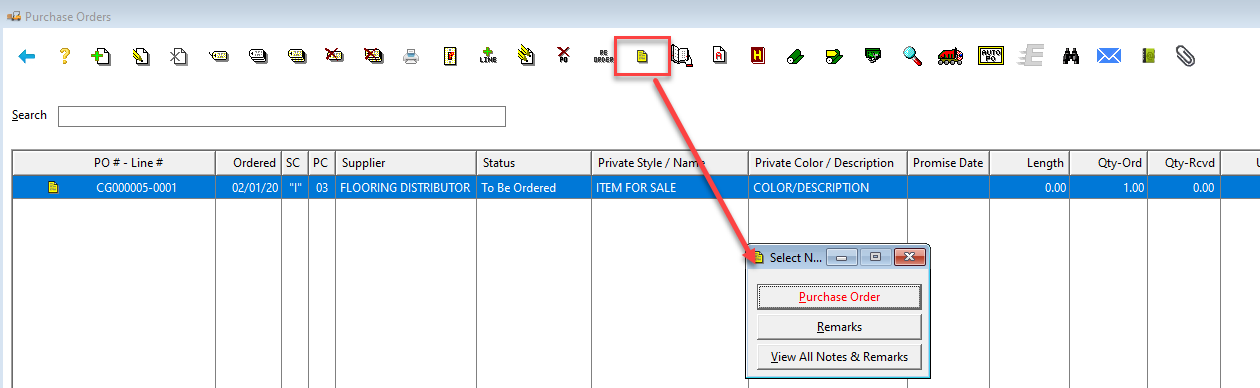Click the single white label tag icon
Image resolution: width=1260 pixels, height=388 pixels.
tap(218, 57)
